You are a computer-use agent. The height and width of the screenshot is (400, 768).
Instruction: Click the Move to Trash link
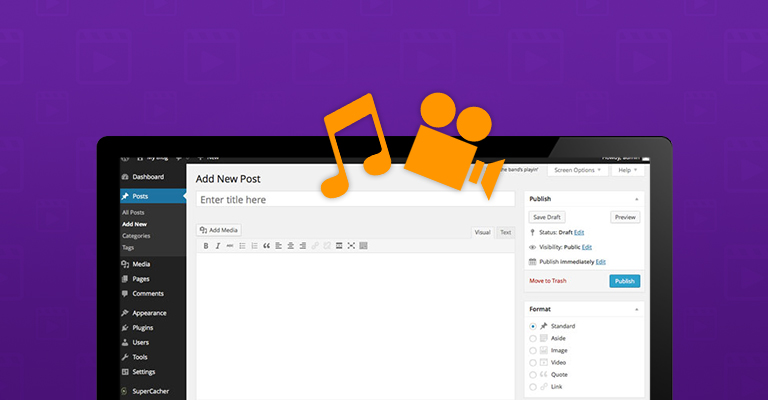548,281
